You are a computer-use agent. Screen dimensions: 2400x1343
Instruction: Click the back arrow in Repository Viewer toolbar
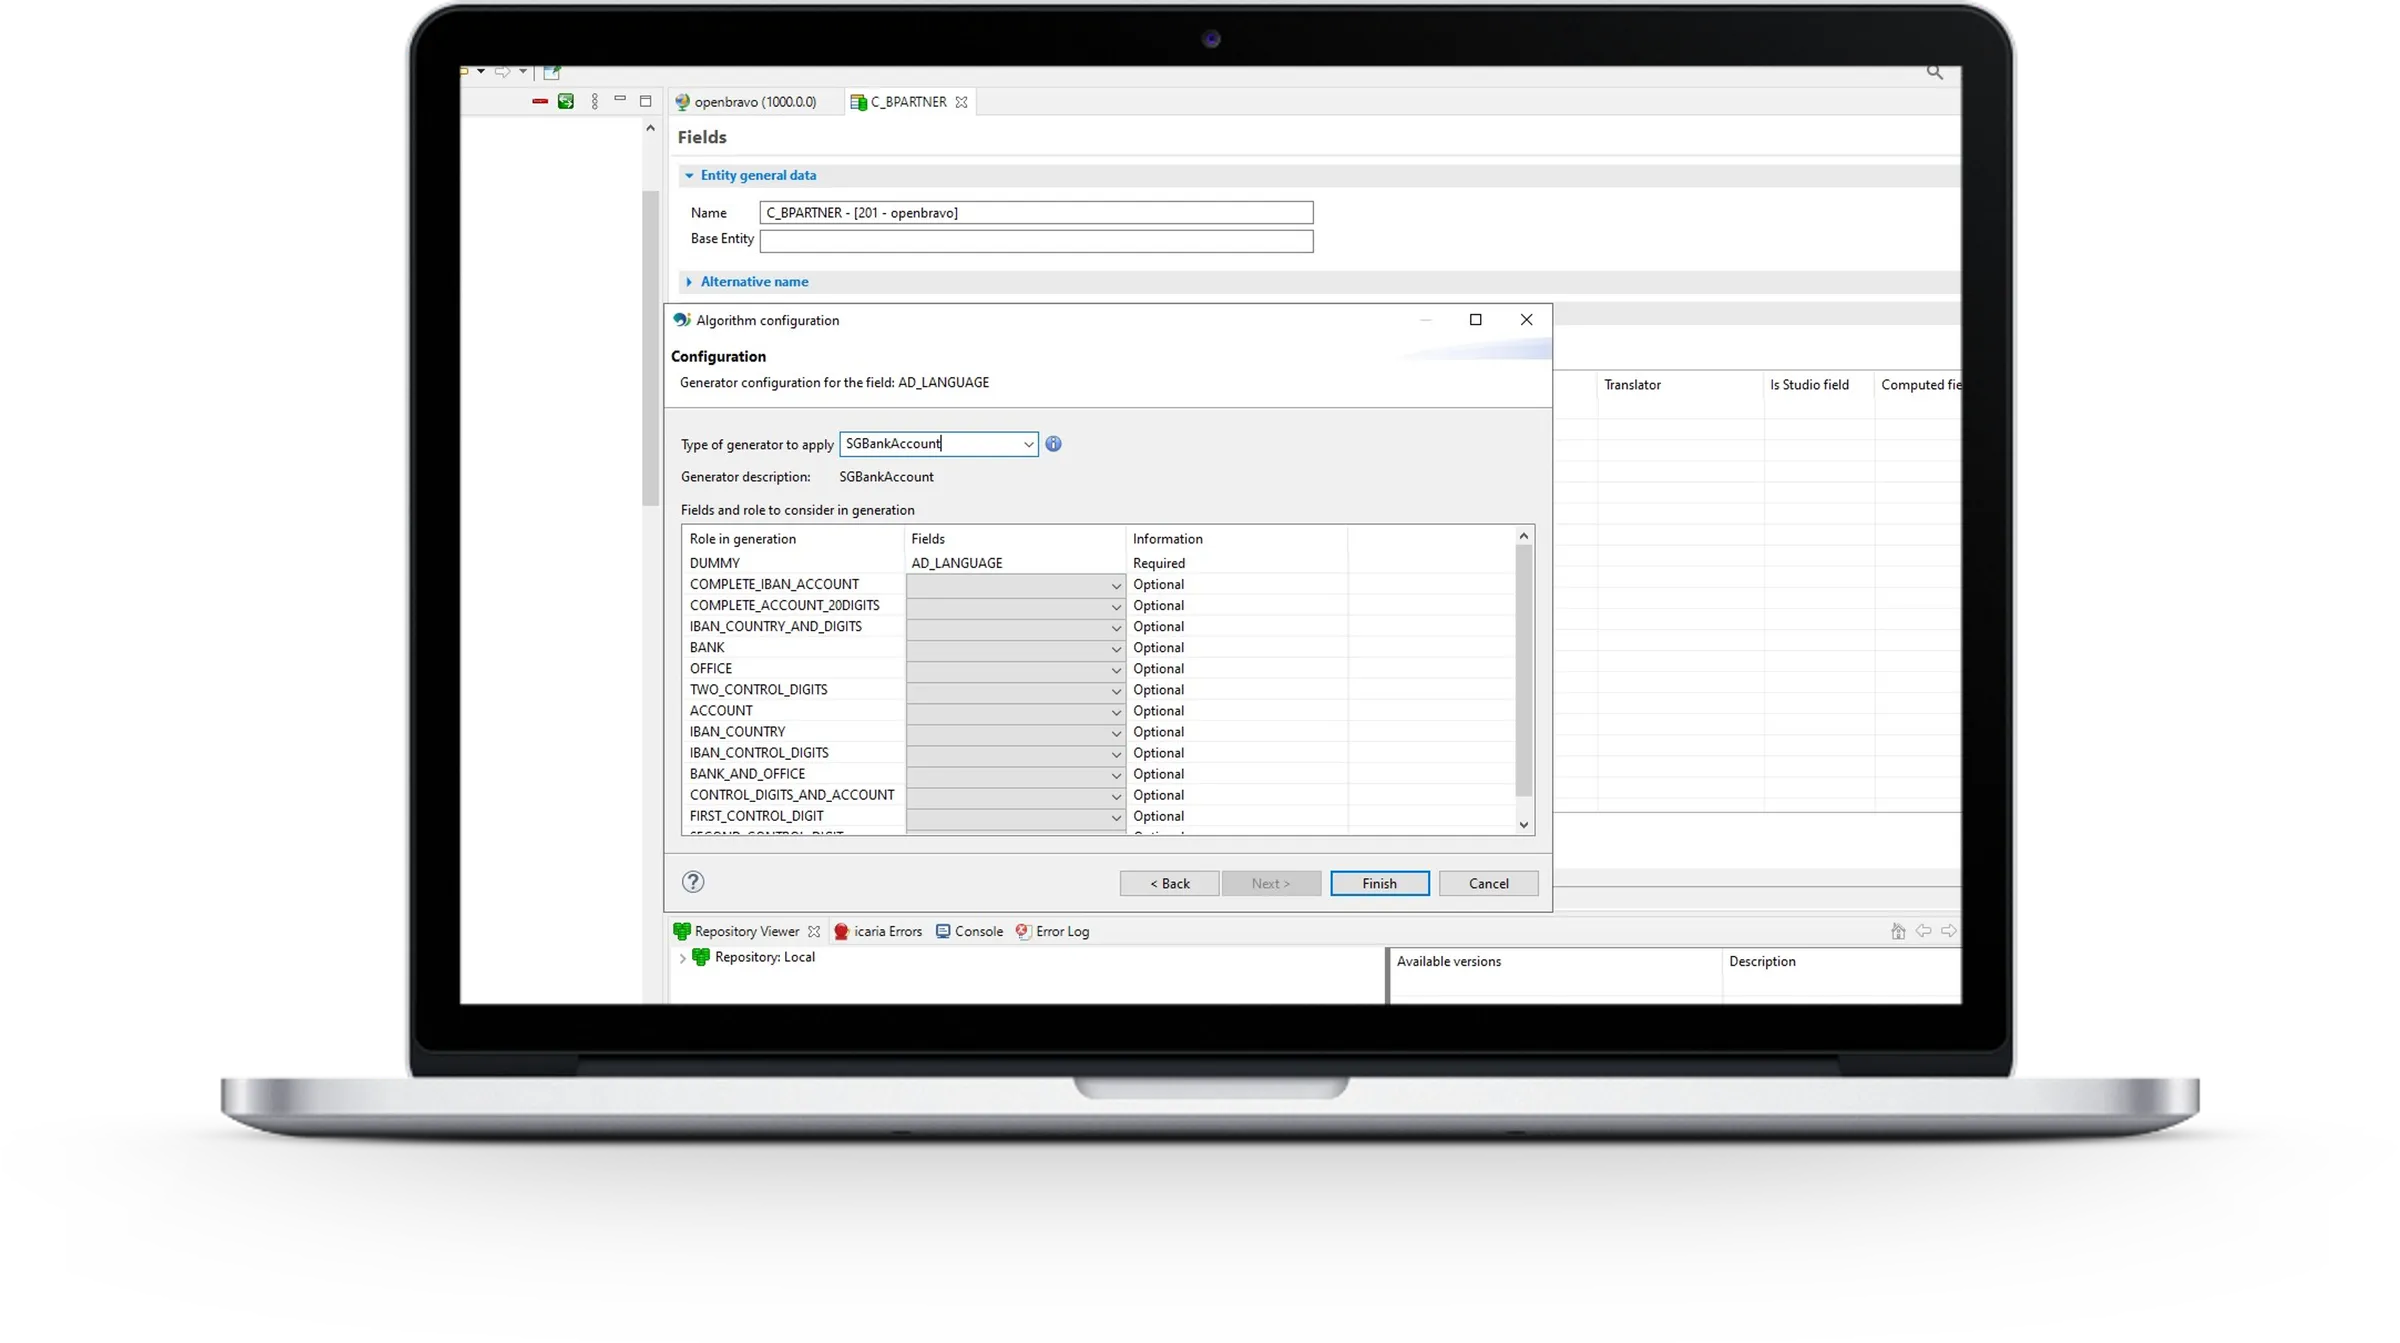1923,931
